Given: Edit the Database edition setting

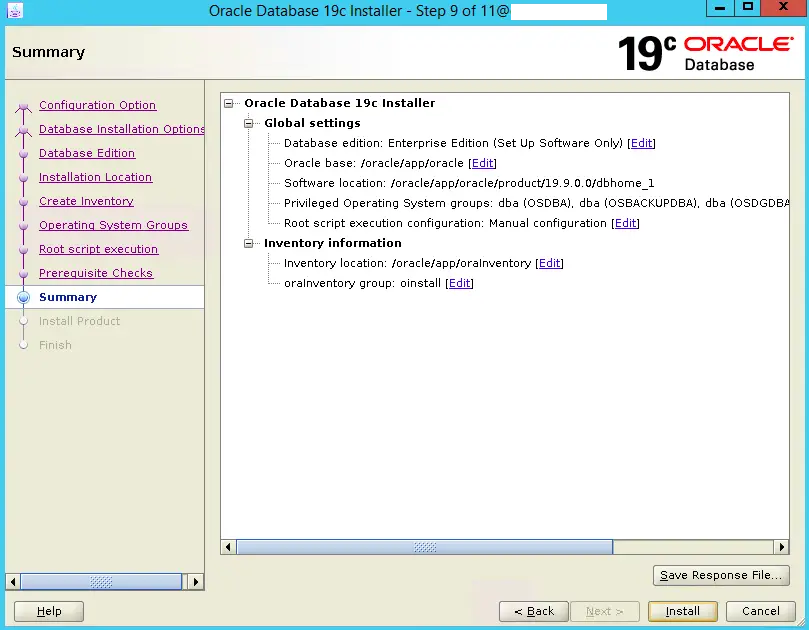Looking at the screenshot, I should pyautogui.click(x=641, y=143).
